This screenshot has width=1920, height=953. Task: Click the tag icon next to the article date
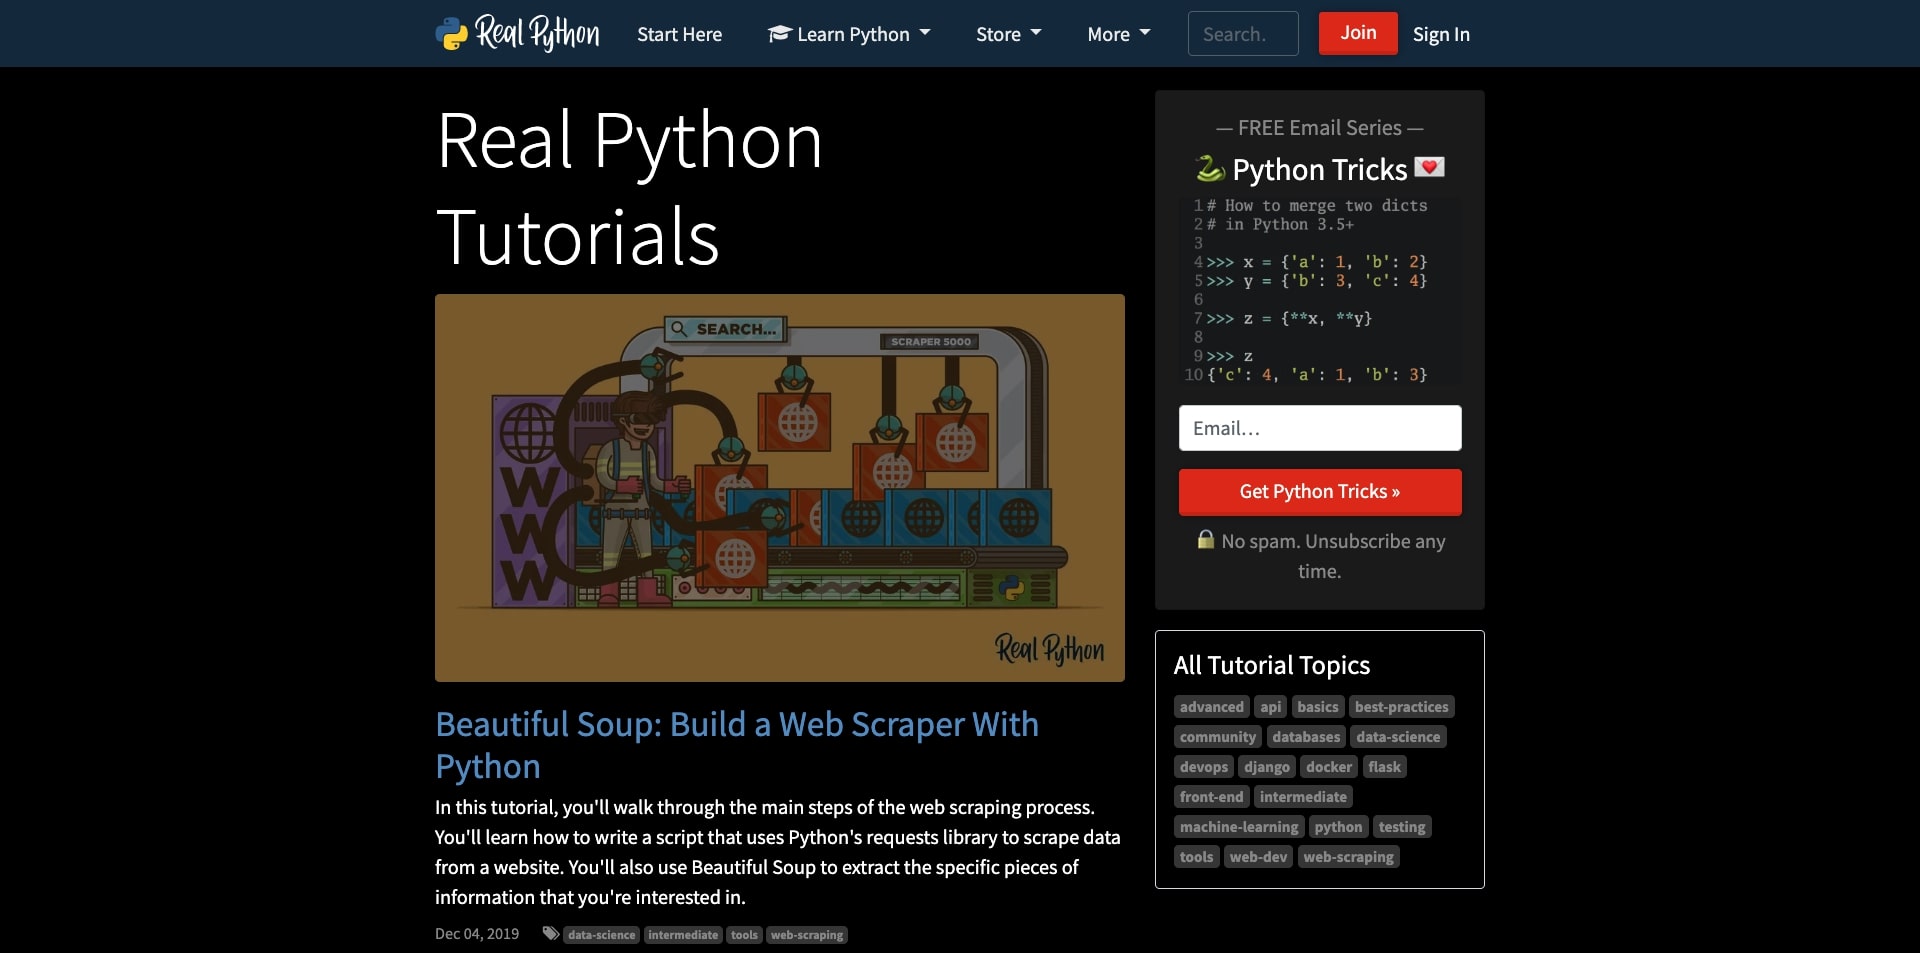pyautogui.click(x=551, y=932)
